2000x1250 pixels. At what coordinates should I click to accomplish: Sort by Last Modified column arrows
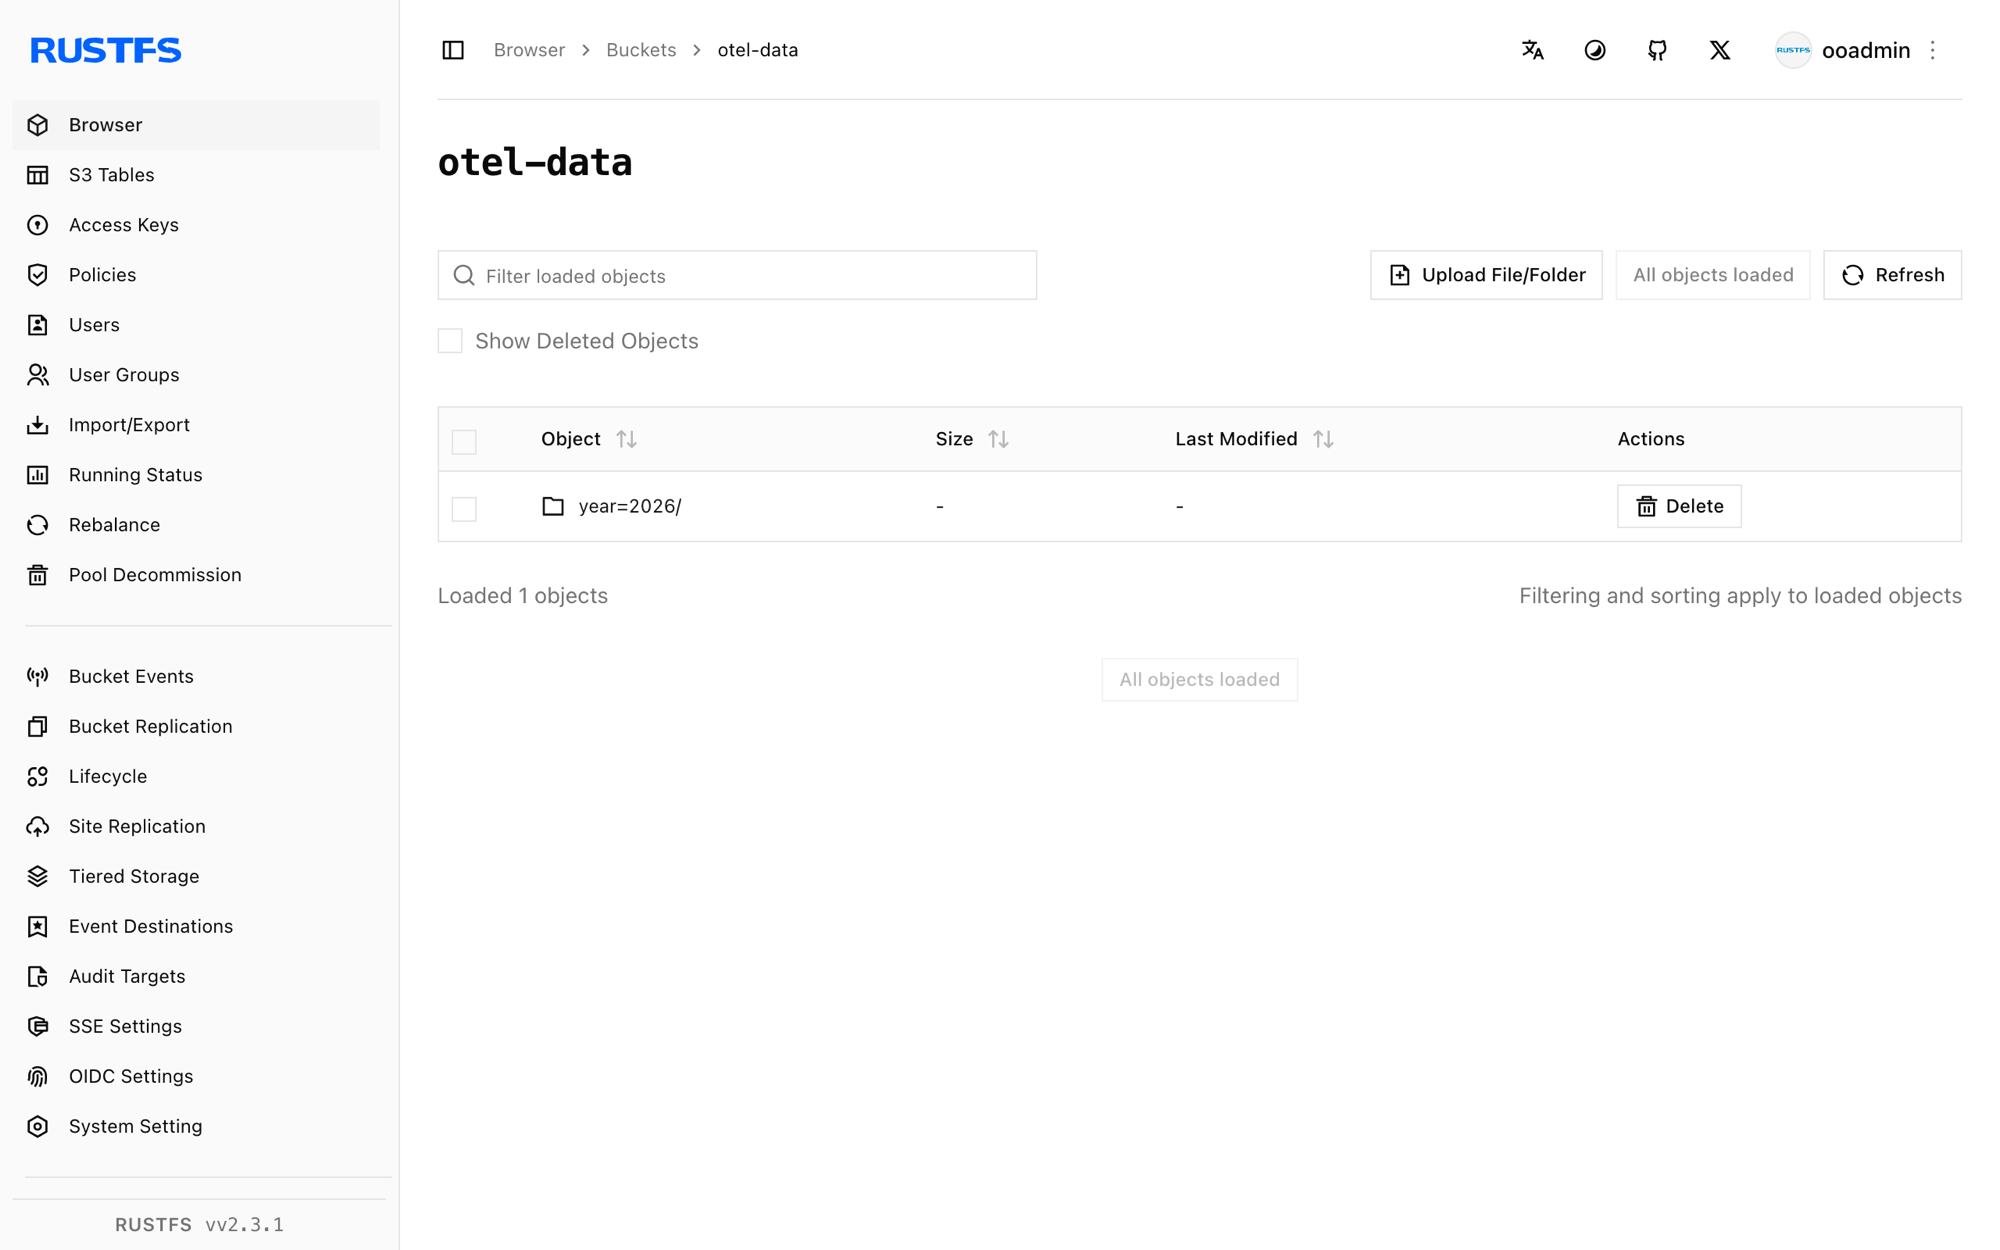click(1323, 439)
